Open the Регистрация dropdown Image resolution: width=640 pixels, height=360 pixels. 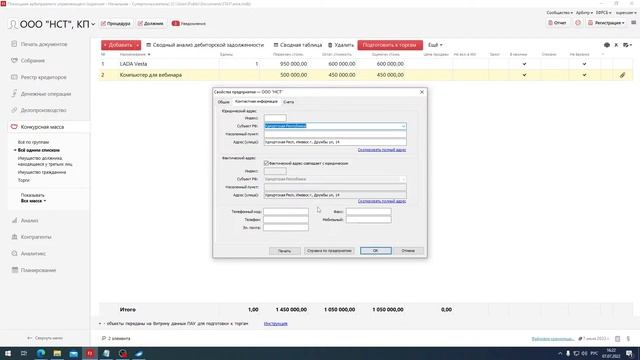(x=606, y=23)
